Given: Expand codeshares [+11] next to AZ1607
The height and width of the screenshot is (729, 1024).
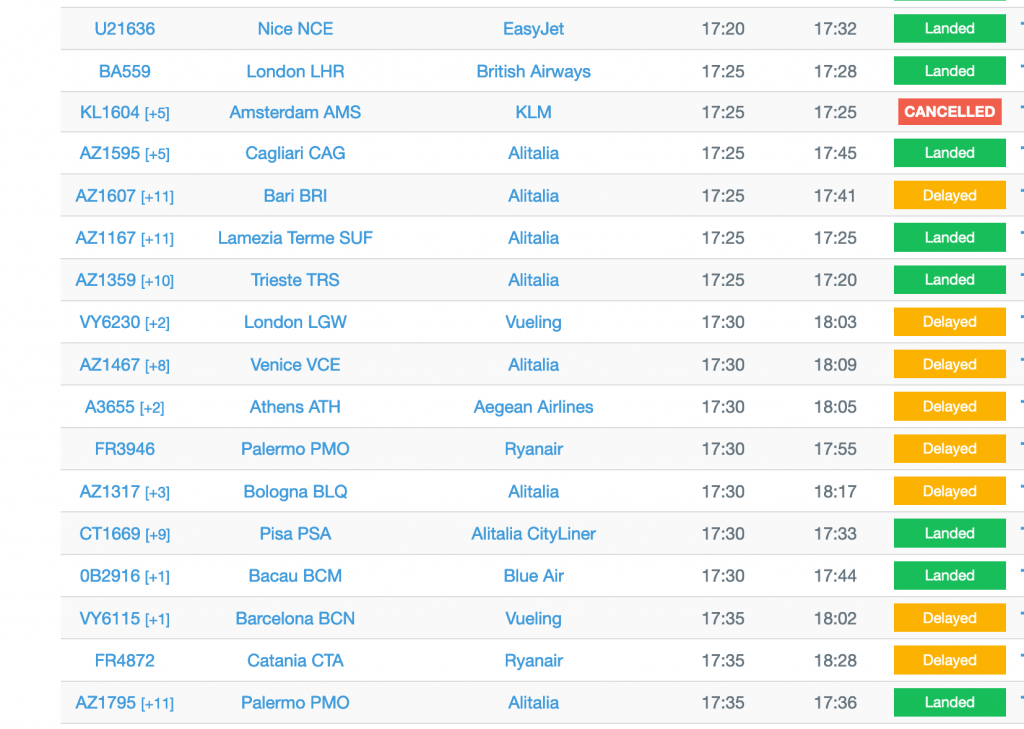Looking at the screenshot, I should click(157, 197).
